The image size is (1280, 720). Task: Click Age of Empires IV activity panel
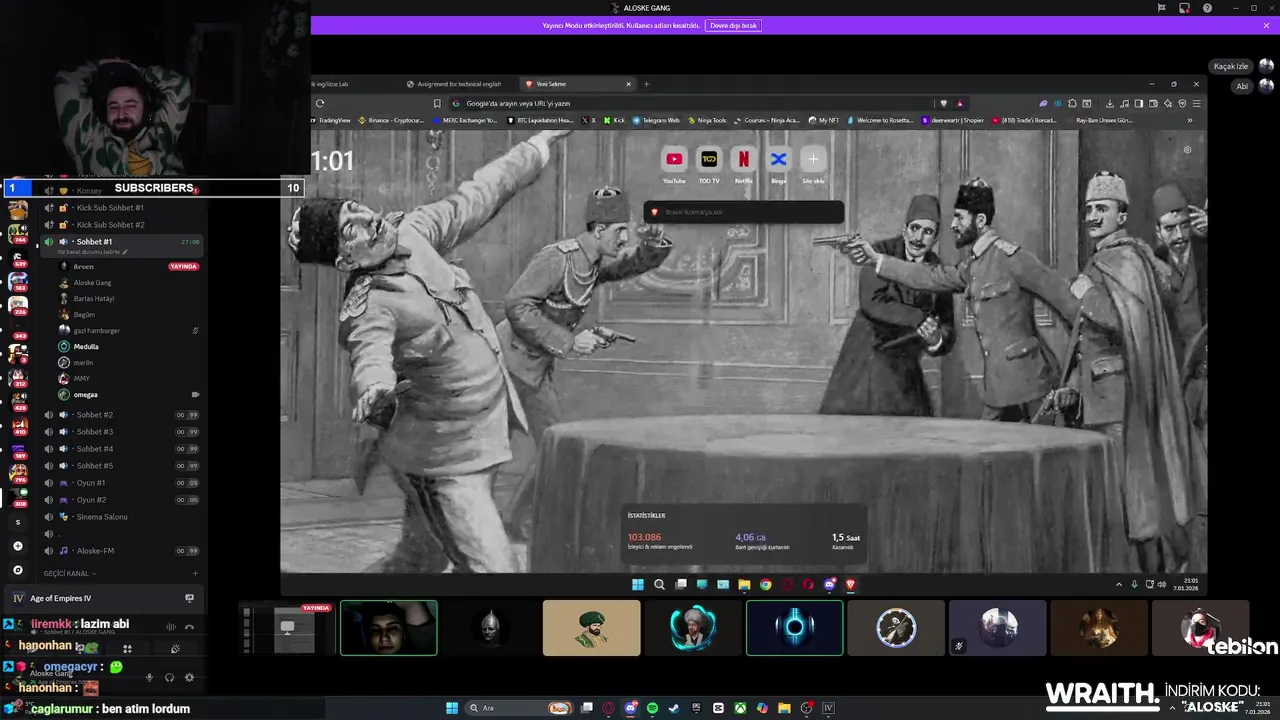point(104,598)
